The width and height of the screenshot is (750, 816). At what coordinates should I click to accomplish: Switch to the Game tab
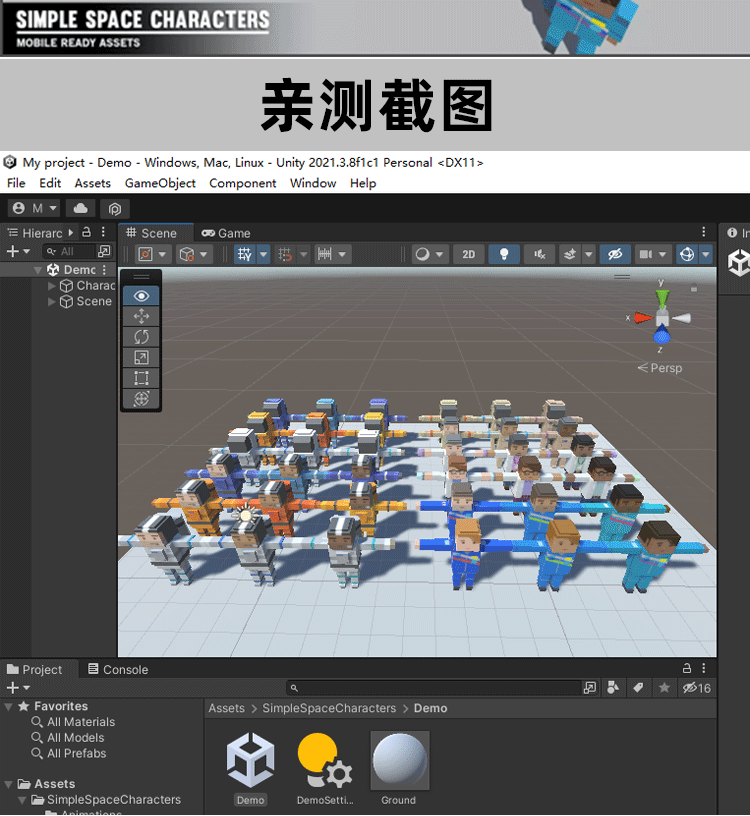click(x=226, y=233)
